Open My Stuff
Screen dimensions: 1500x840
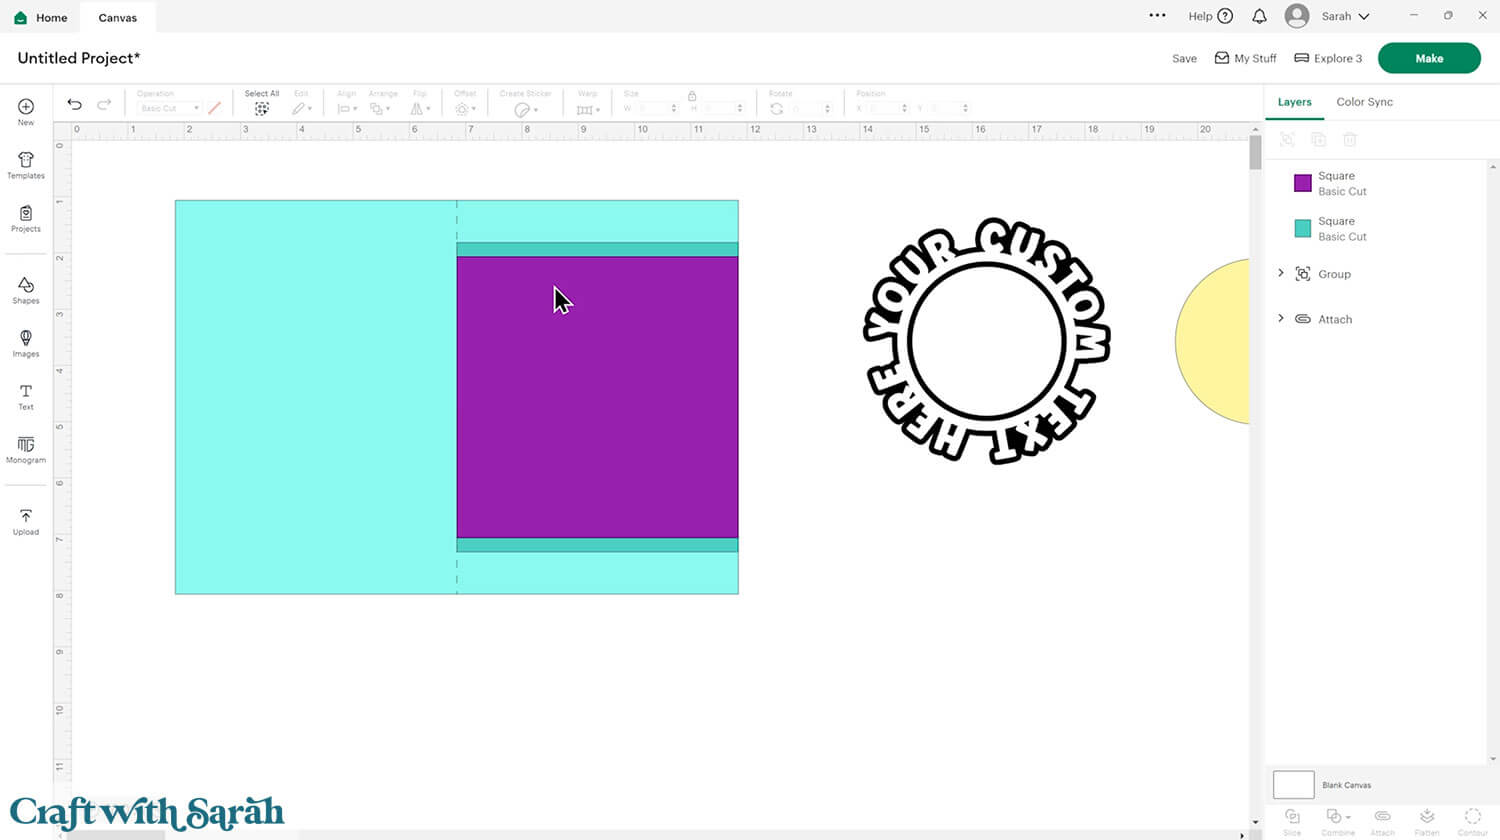point(1245,58)
